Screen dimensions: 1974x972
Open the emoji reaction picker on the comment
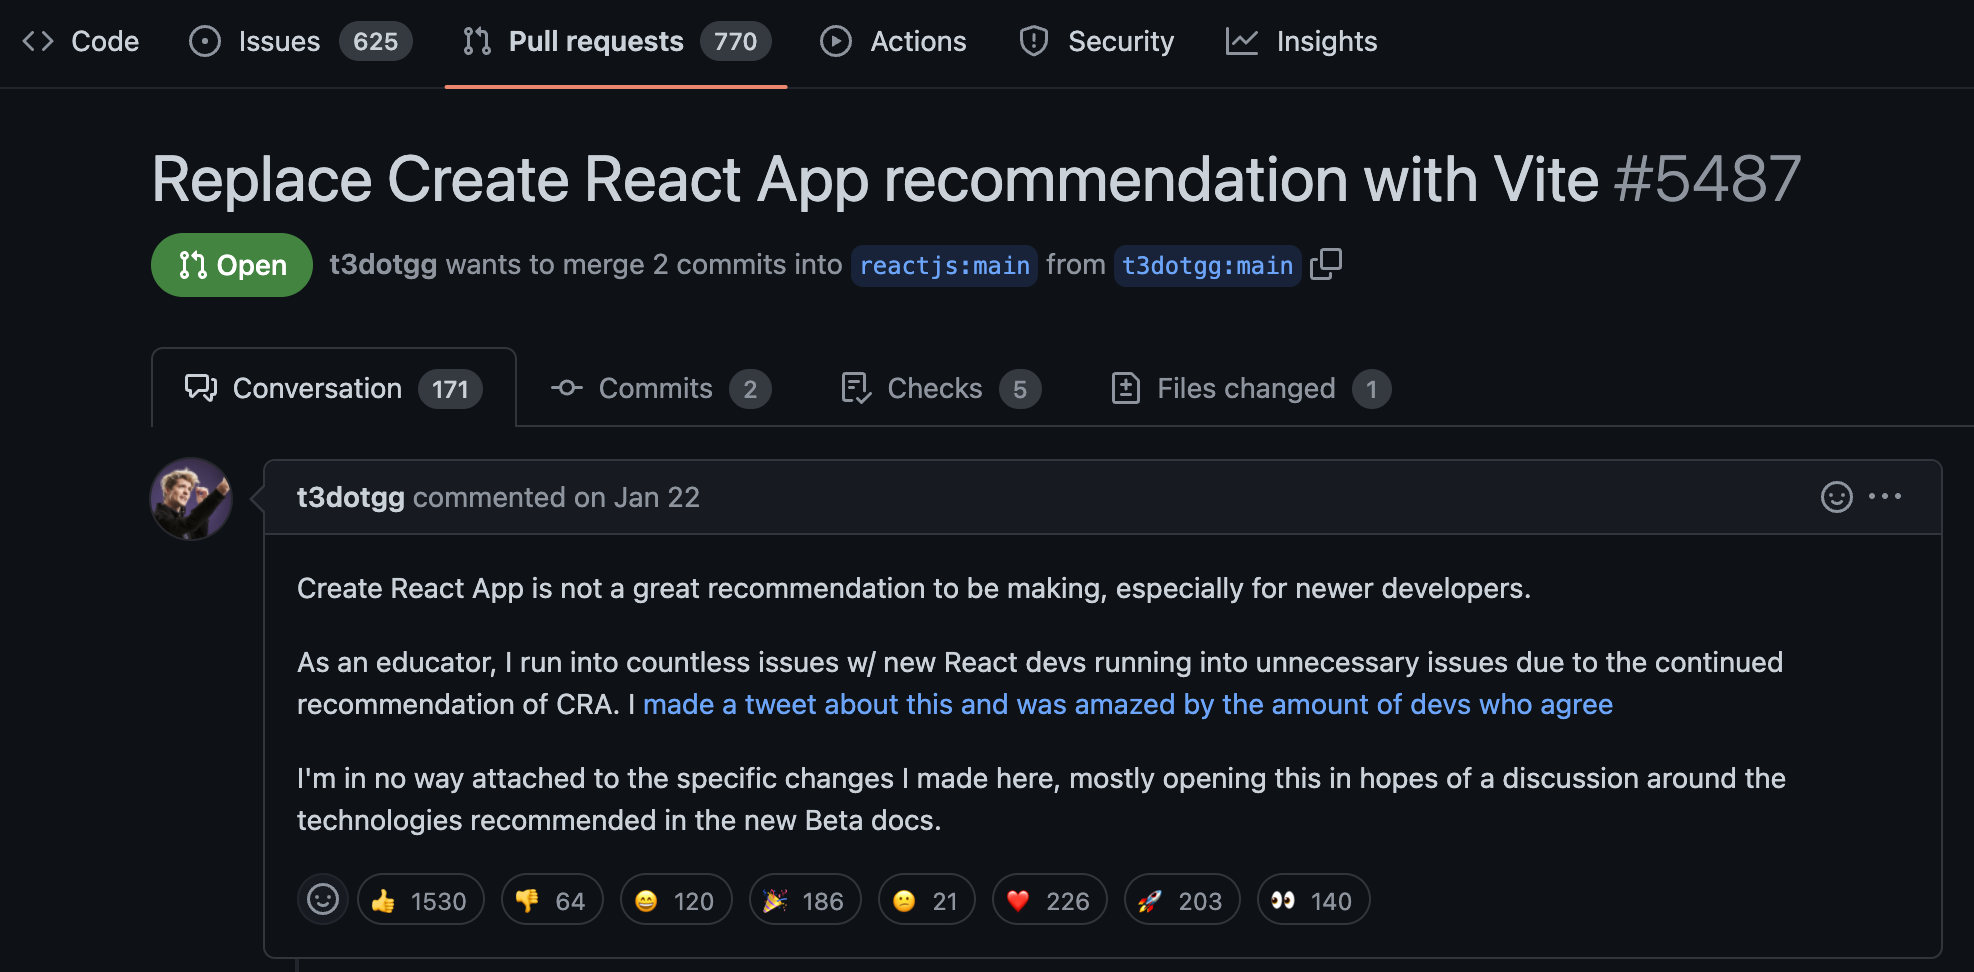1837,497
